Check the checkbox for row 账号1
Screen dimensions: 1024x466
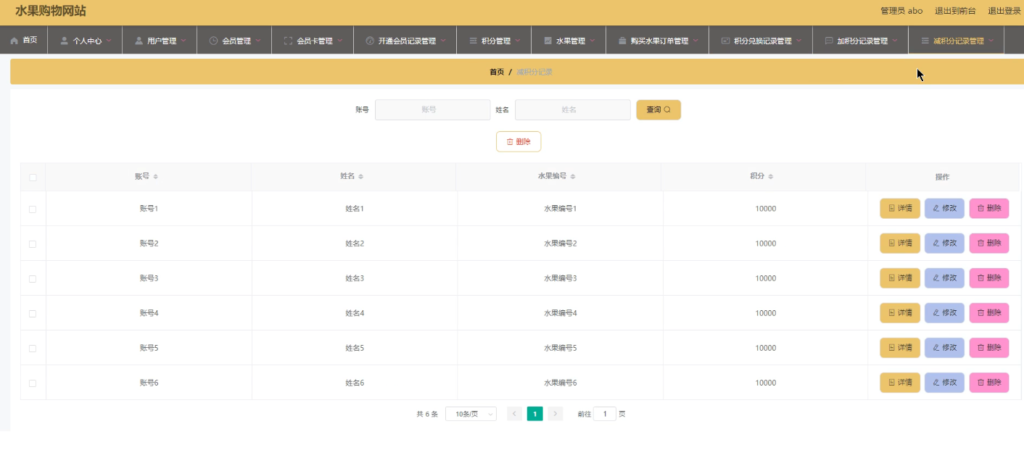click(x=33, y=209)
